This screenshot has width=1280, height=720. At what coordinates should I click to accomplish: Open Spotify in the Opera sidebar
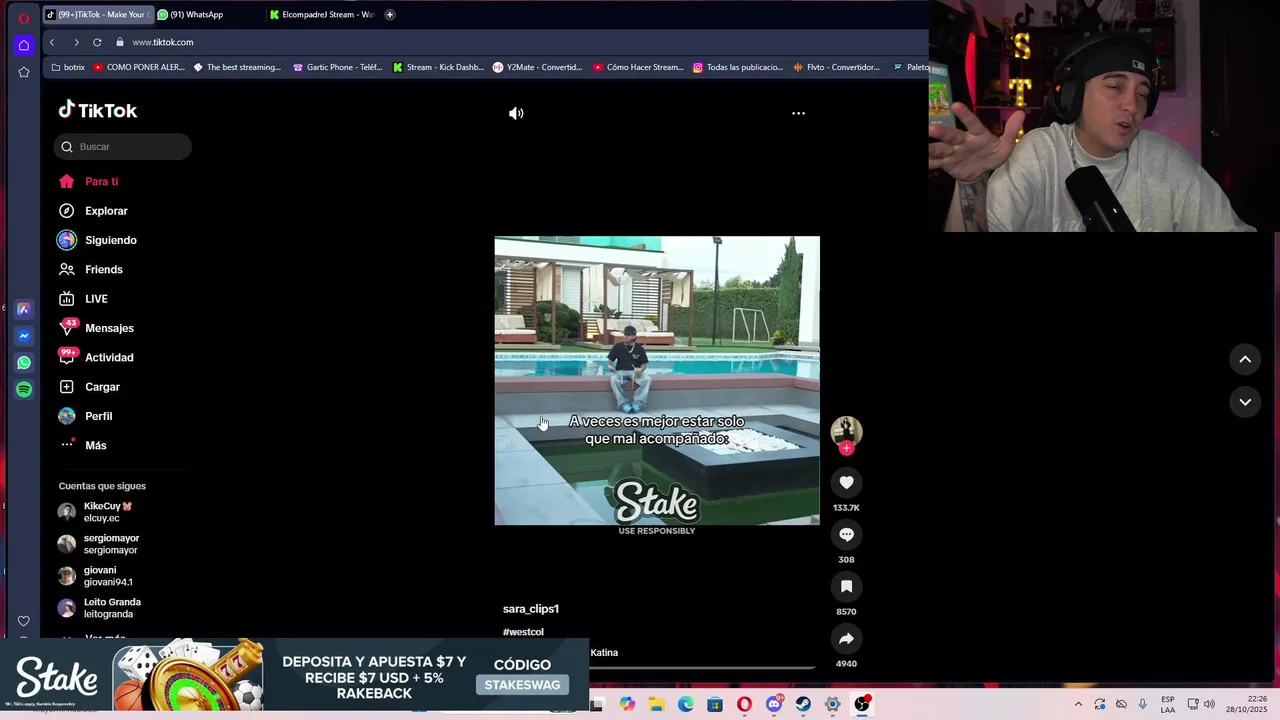click(x=24, y=389)
